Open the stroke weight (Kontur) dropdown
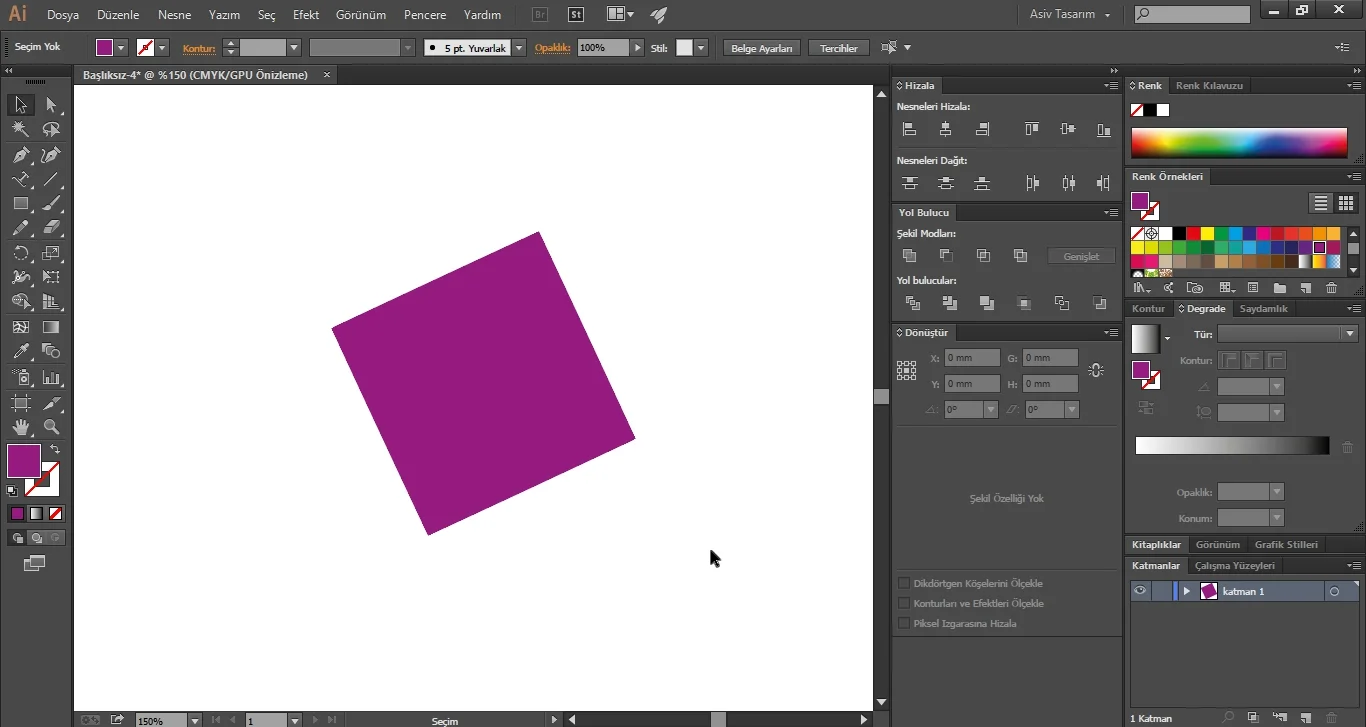The height and width of the screenshot is (727, 1366). 294,48
